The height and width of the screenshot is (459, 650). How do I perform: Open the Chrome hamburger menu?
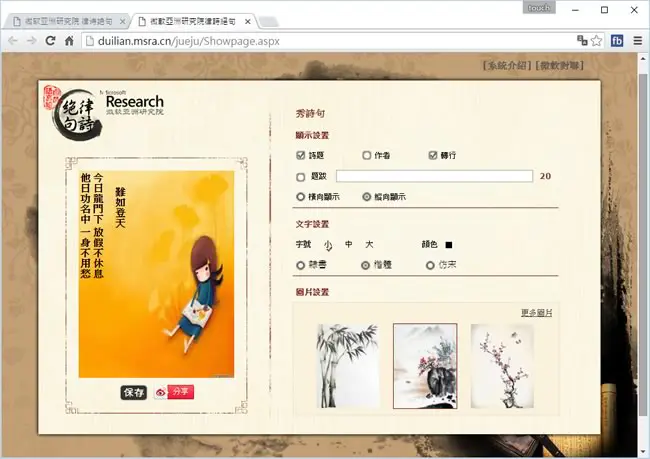tap(638, 41)
